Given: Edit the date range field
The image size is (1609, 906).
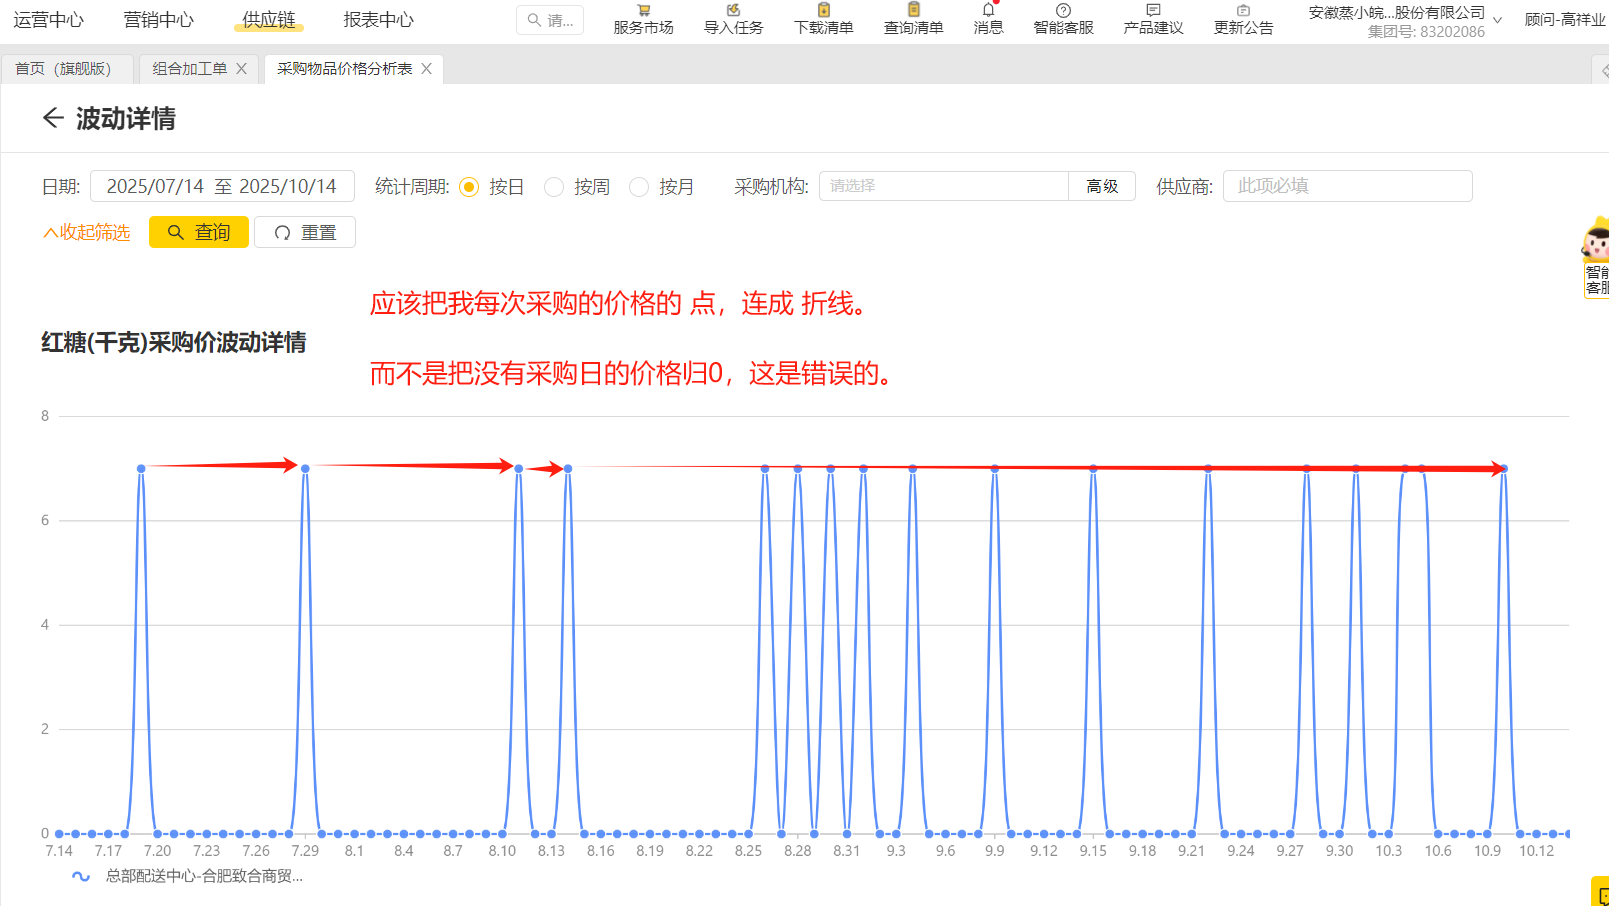Looking at the screenshot, I should [222, 186].
